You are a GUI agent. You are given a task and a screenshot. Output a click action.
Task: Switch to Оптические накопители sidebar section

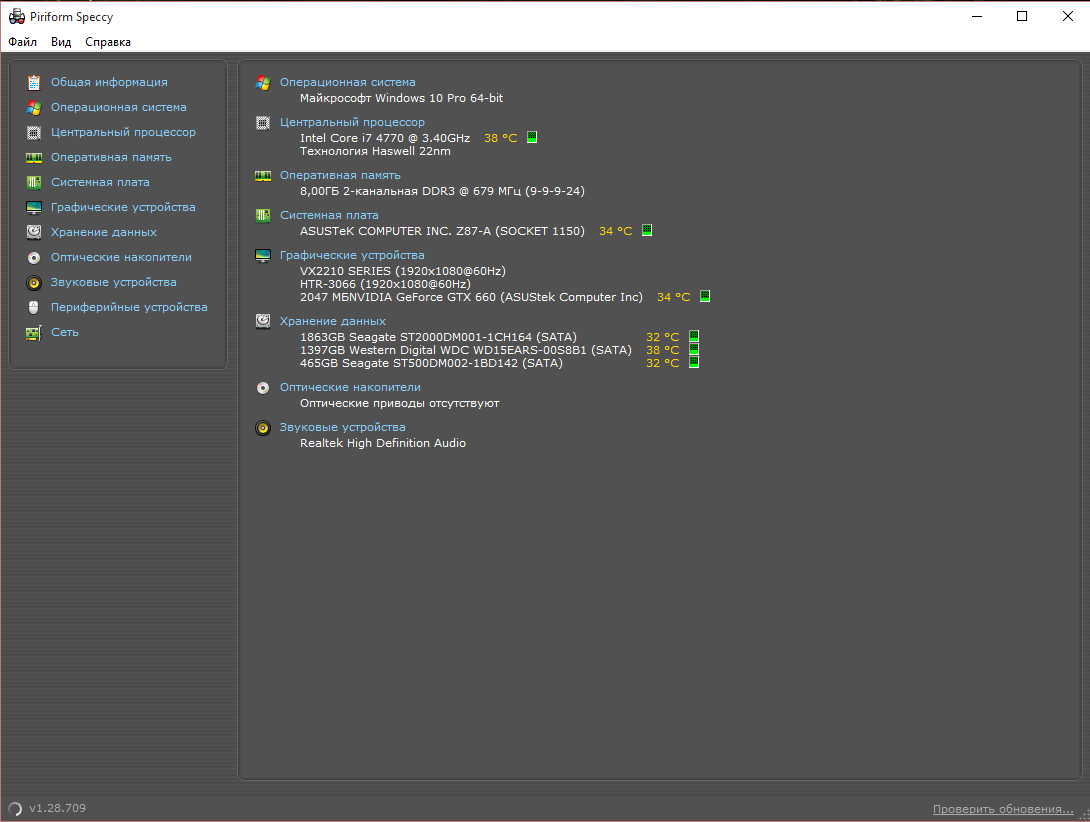[121, 257]
